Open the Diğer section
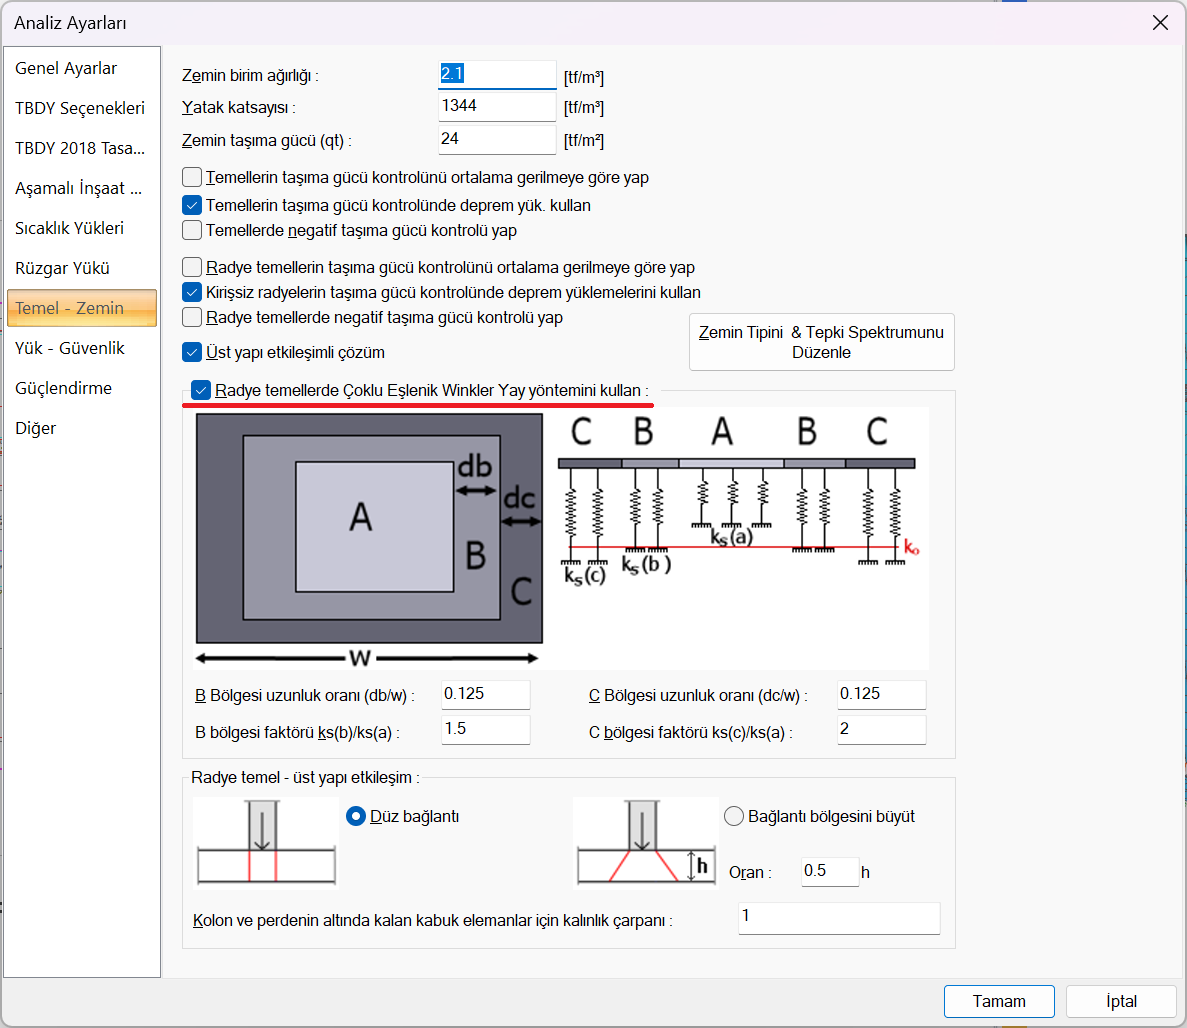 pyautogui.click(x=82, y=428)
